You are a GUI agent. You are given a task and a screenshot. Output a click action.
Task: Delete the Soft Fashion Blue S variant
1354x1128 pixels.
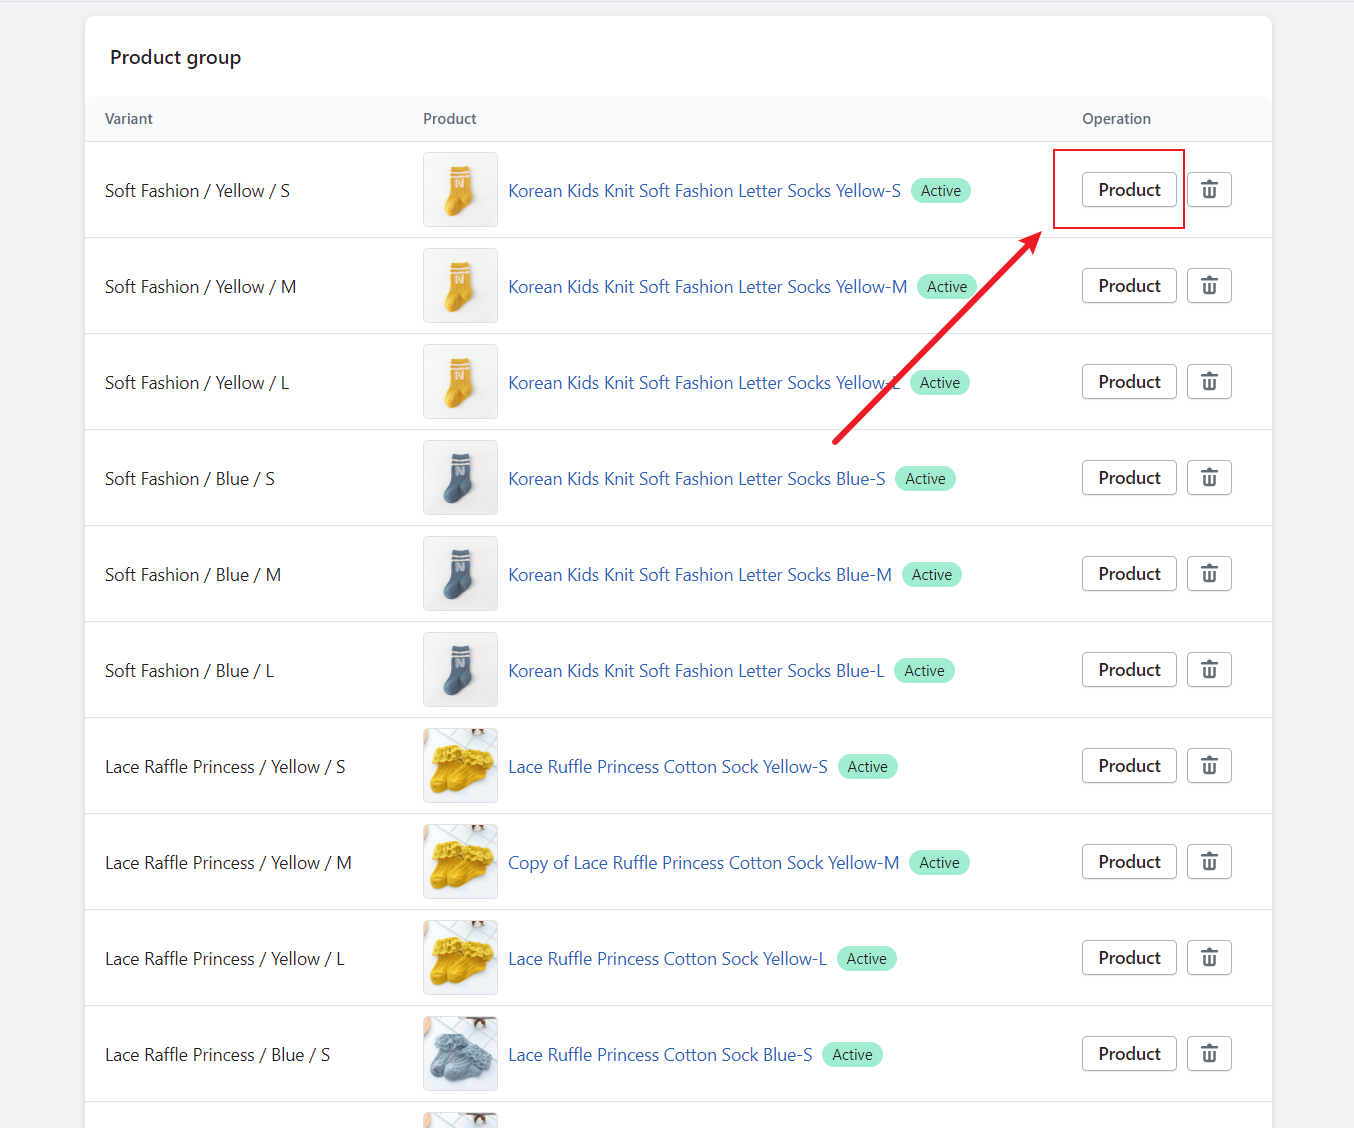[x=1209, y=478]
